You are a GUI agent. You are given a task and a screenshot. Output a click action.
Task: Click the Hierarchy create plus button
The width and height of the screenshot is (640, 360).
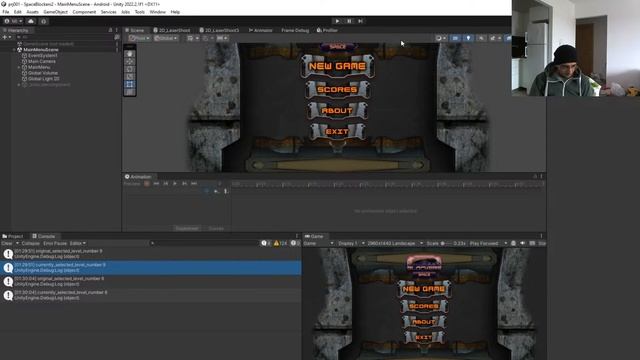(7, 37)
